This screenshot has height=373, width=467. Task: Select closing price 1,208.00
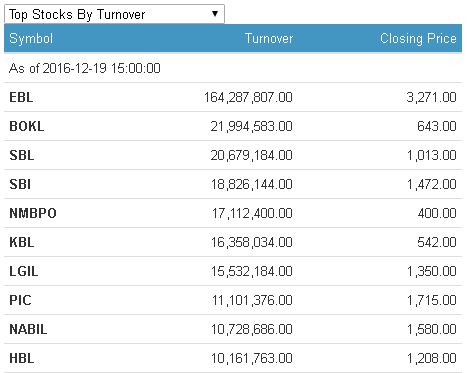(432, 358)
